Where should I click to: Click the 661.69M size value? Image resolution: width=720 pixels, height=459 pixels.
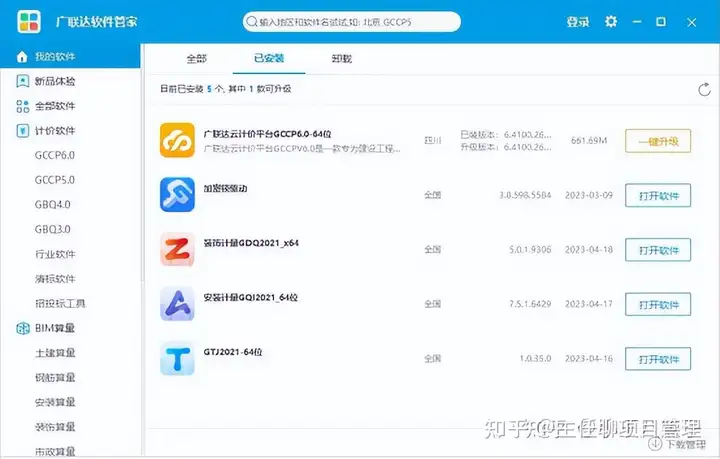pyautogui.click(x=589, y=140)
